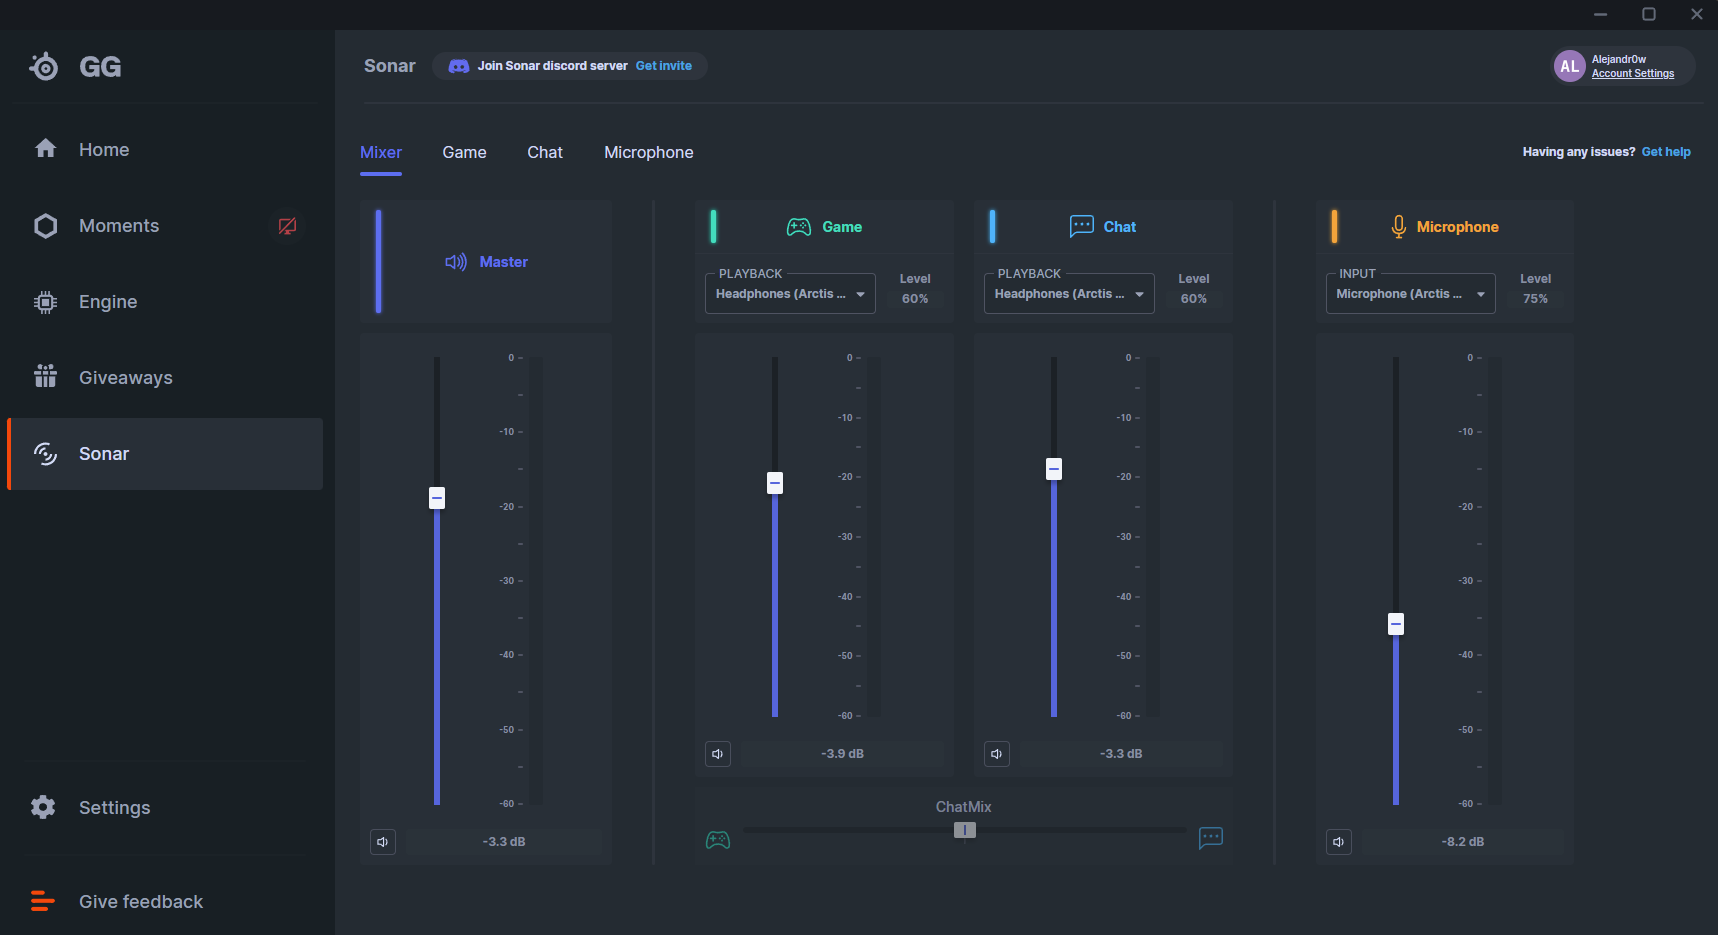The height and width of the screenshot is (935, 1718).
Task: Switch to the Microphone tab
Action: click(649, 152)
